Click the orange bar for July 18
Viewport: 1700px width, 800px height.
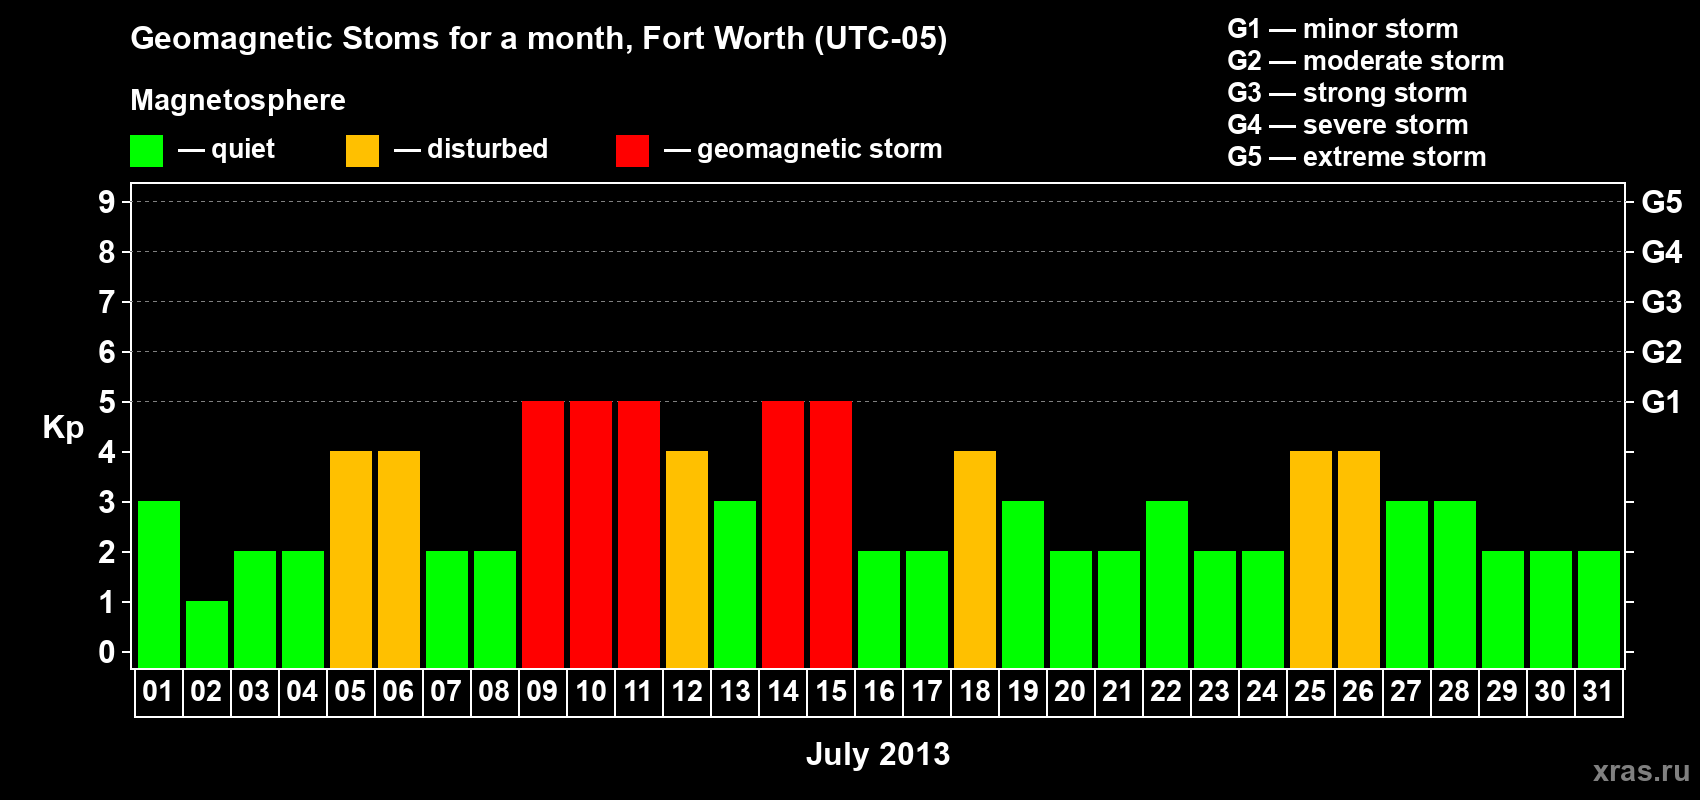tap(975, 559)
